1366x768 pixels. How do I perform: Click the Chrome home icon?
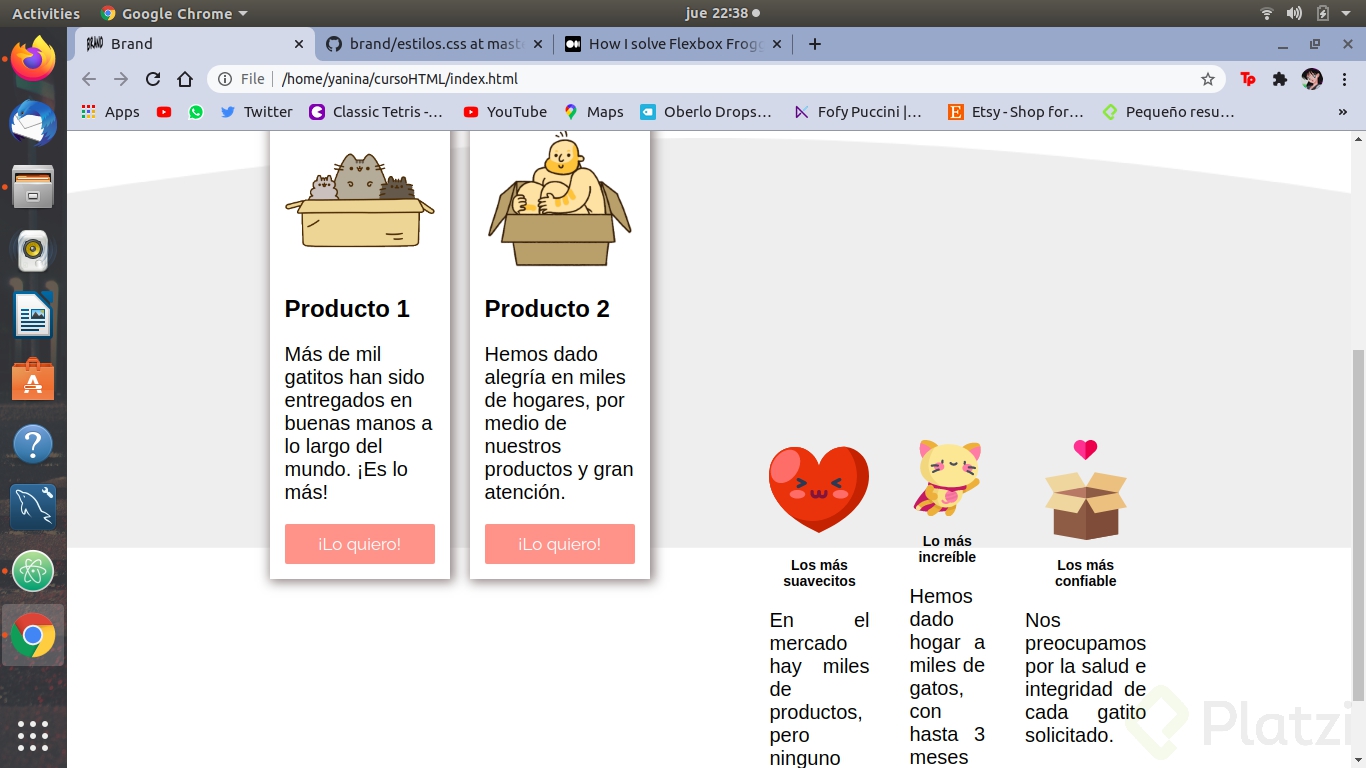click(184, 78)
